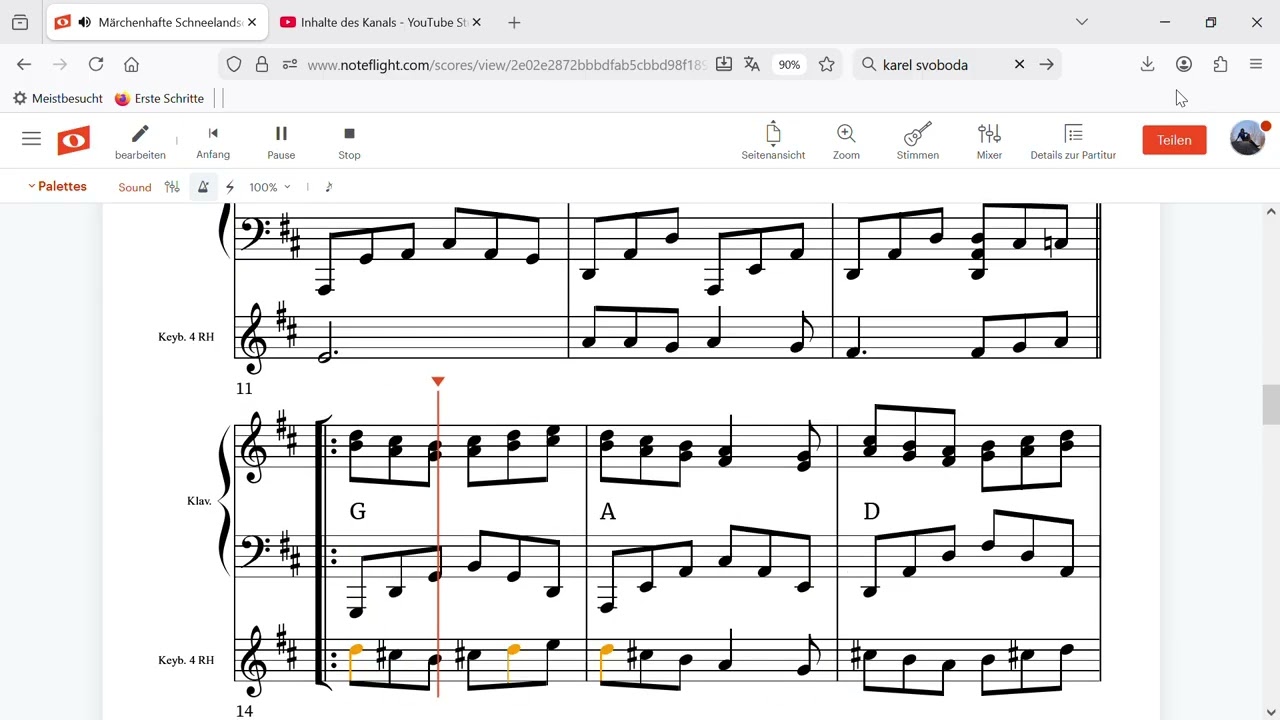Click measure number 11
Screen dimensions: 1280x720
[245, 388]
